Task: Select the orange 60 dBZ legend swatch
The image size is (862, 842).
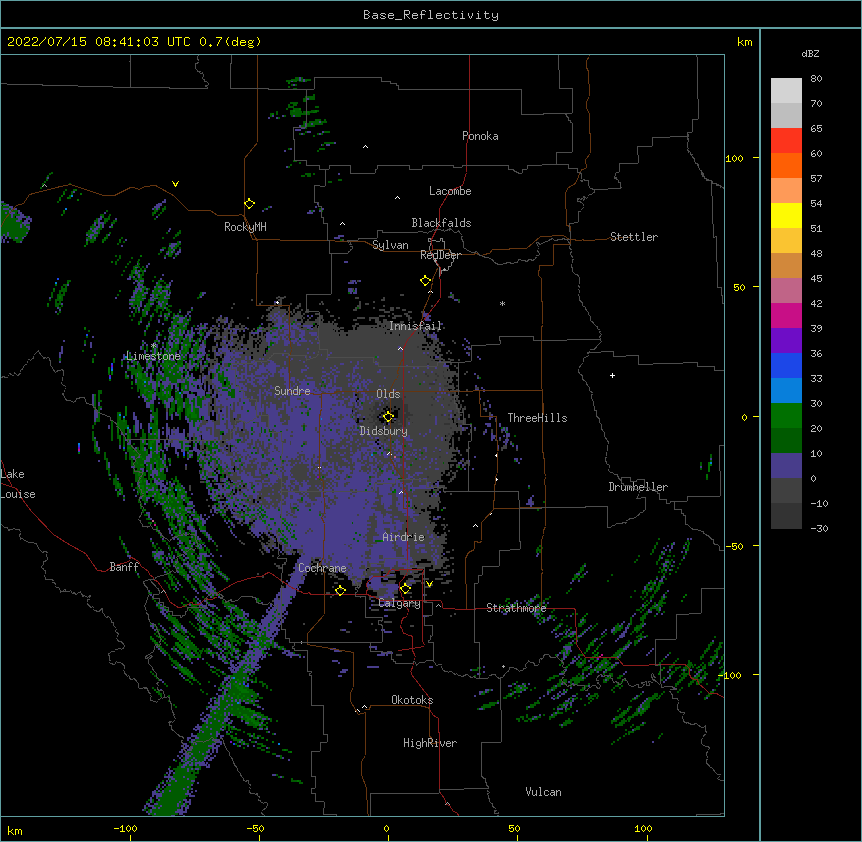Action: pyautogui.click(x=786, y=165)
